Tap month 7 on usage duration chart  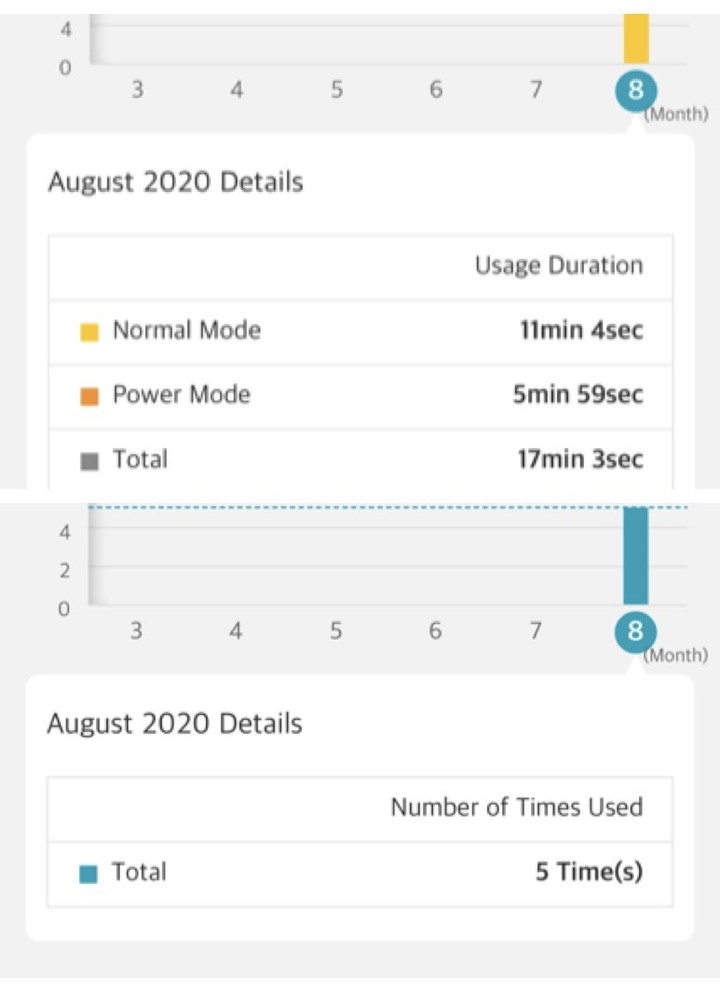536,90
